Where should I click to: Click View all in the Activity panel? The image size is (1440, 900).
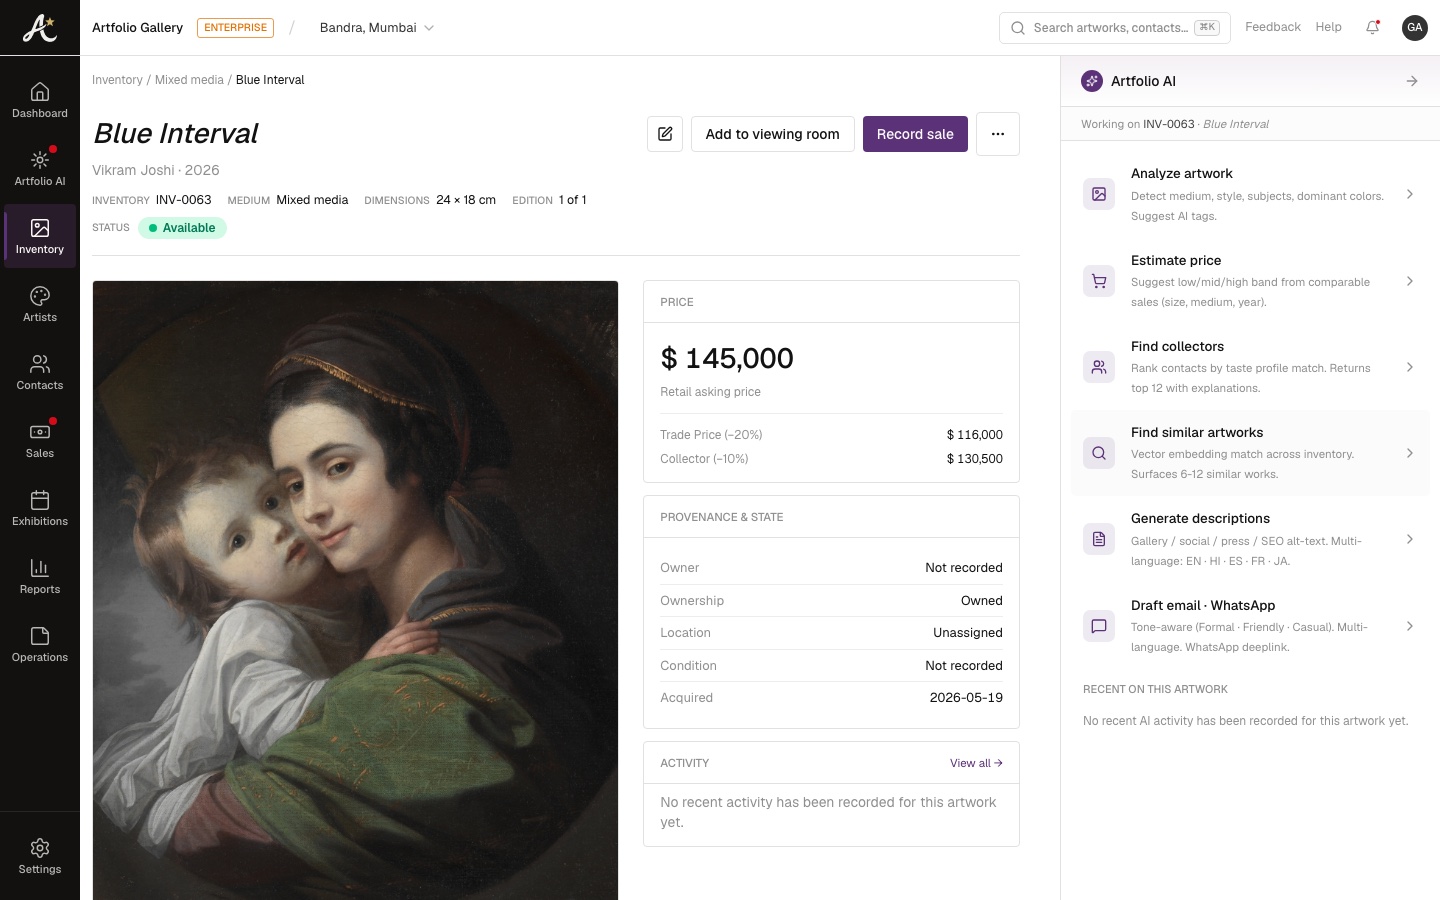[x=976, y=763]
